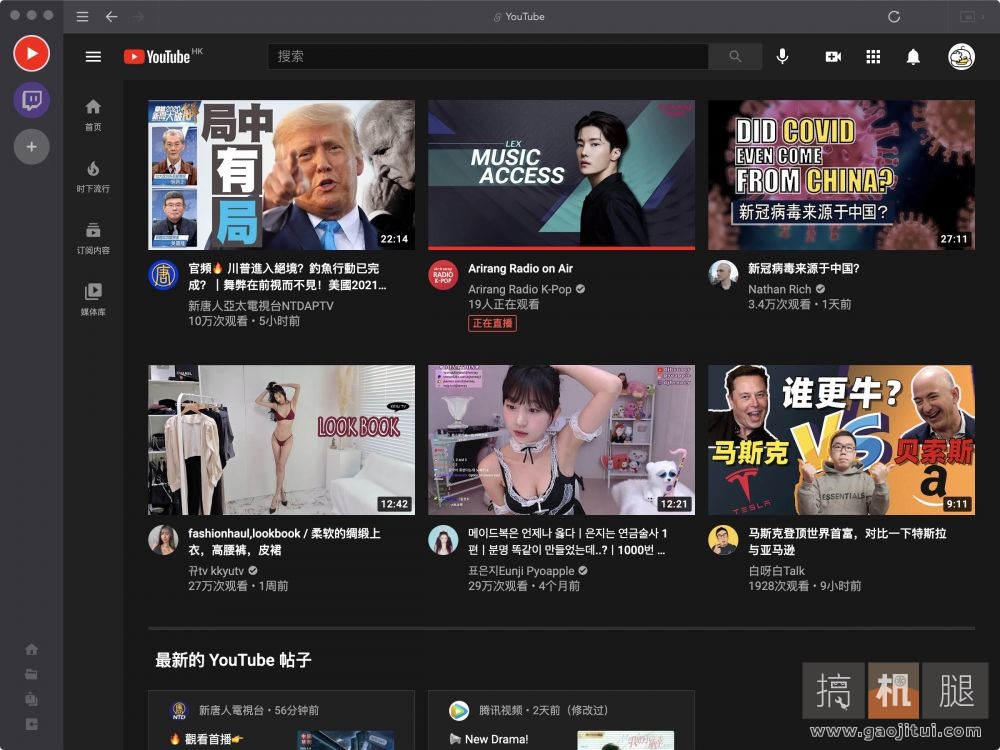Click the 正在直播 live badge
Screen dimensions: 1000x750
pos(492,323)
